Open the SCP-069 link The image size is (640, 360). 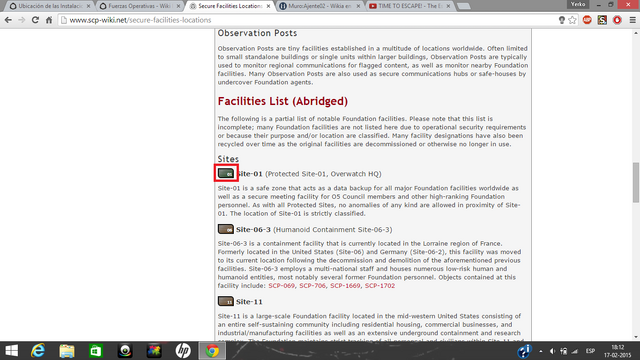pos(281,285)
